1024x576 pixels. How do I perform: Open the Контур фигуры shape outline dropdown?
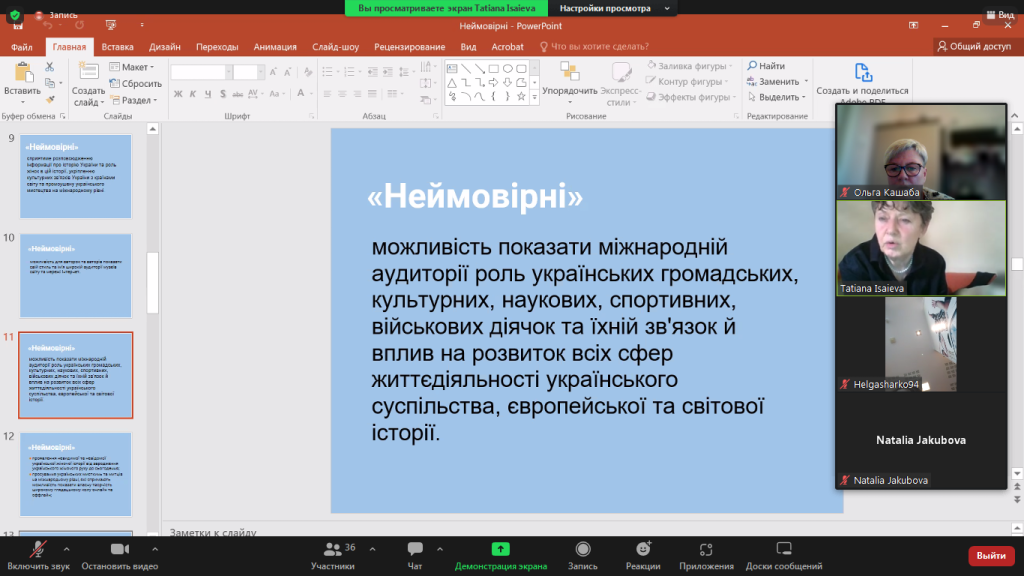pos(687,82)
